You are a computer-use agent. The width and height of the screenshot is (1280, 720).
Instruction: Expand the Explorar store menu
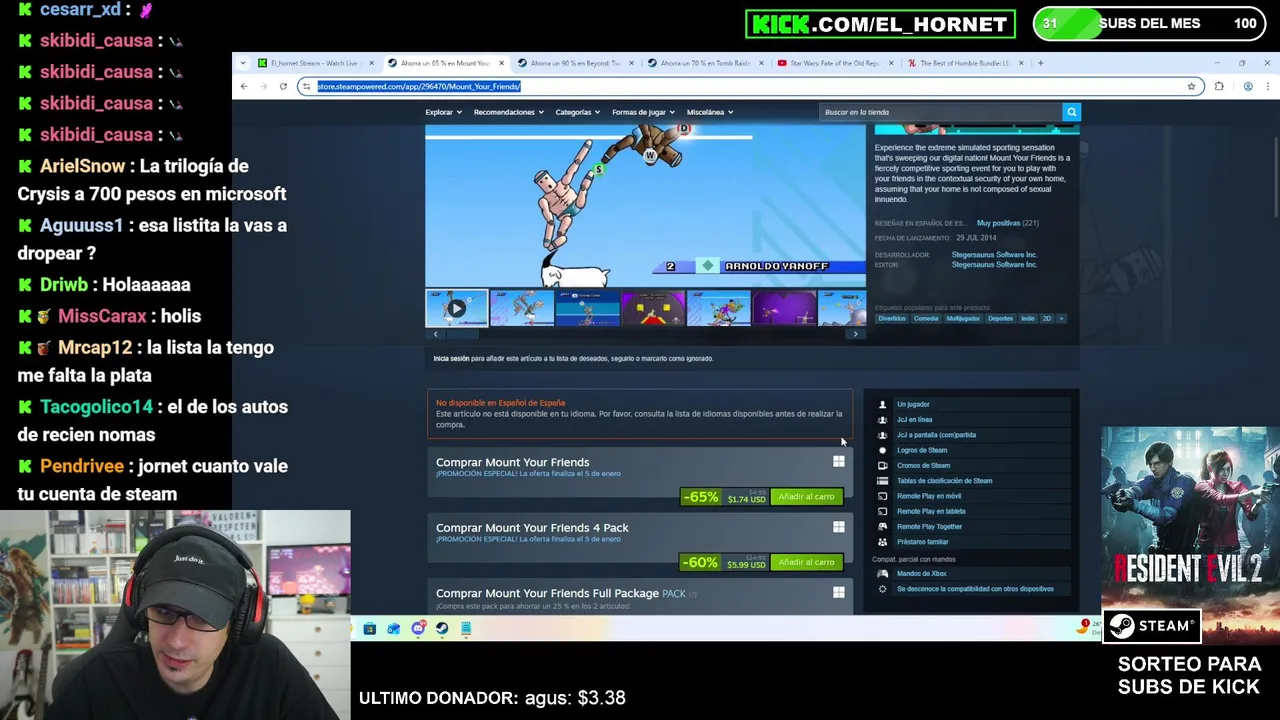point(443,112)
